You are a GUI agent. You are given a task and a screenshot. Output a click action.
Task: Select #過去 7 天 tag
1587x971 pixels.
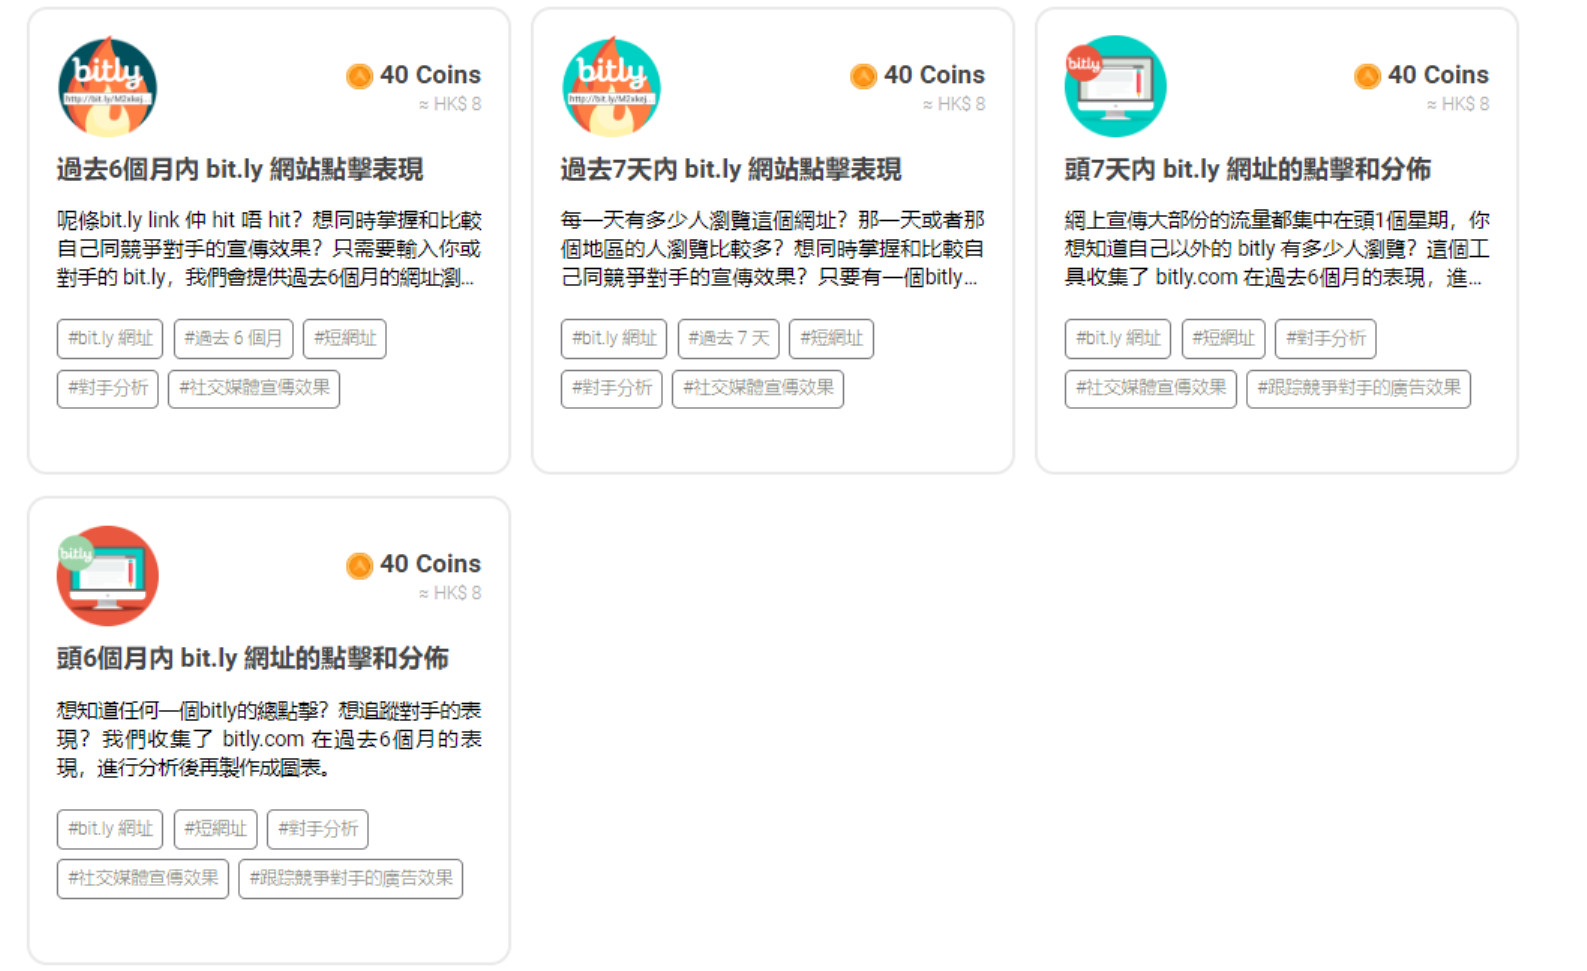[x=729, y=339]
